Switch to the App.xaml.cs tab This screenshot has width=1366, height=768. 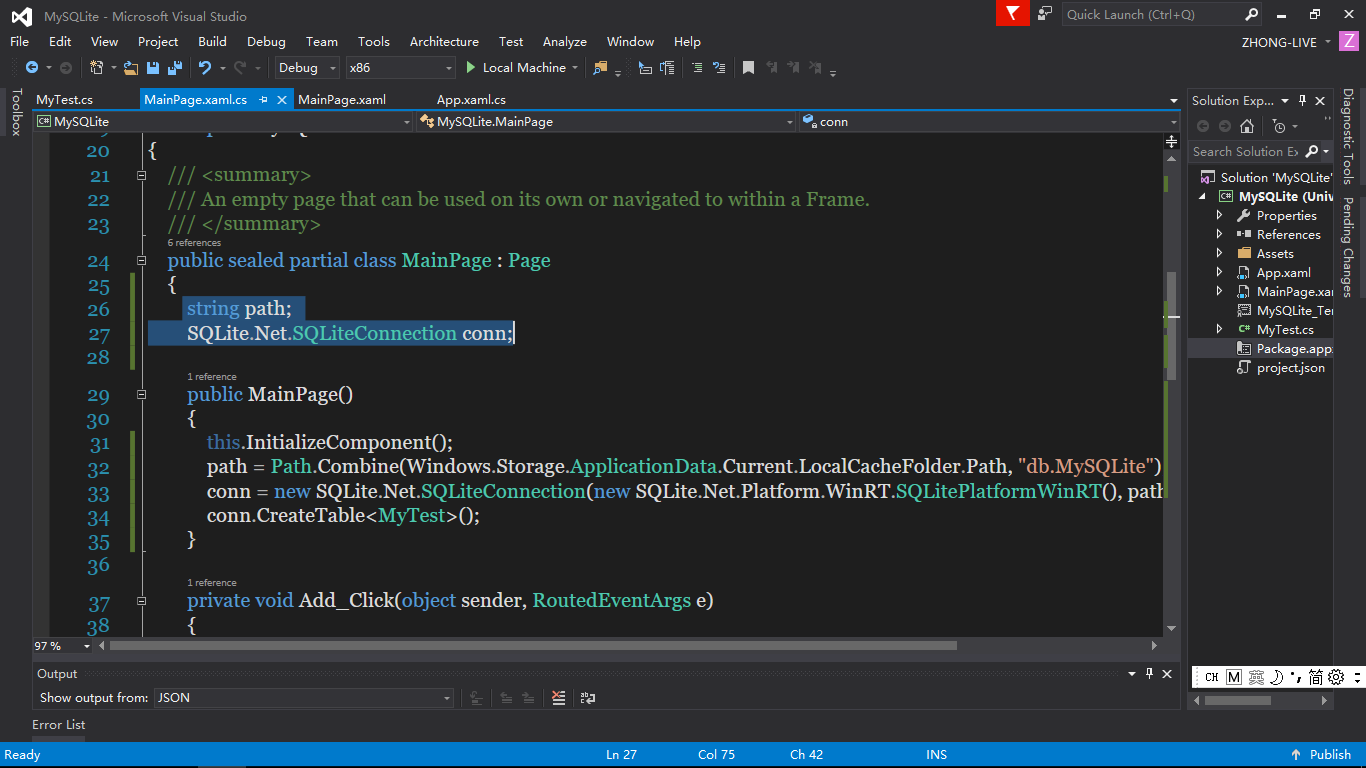click(x=471, y=100)
